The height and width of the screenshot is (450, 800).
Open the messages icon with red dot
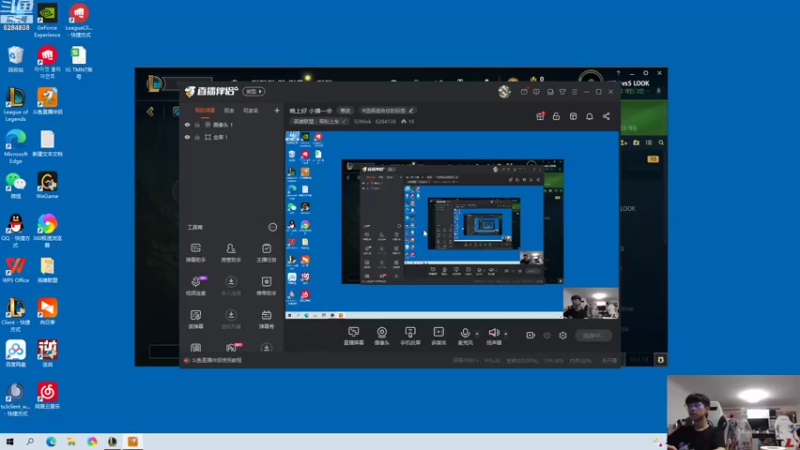pyautogui.click(x=524, y=91)
